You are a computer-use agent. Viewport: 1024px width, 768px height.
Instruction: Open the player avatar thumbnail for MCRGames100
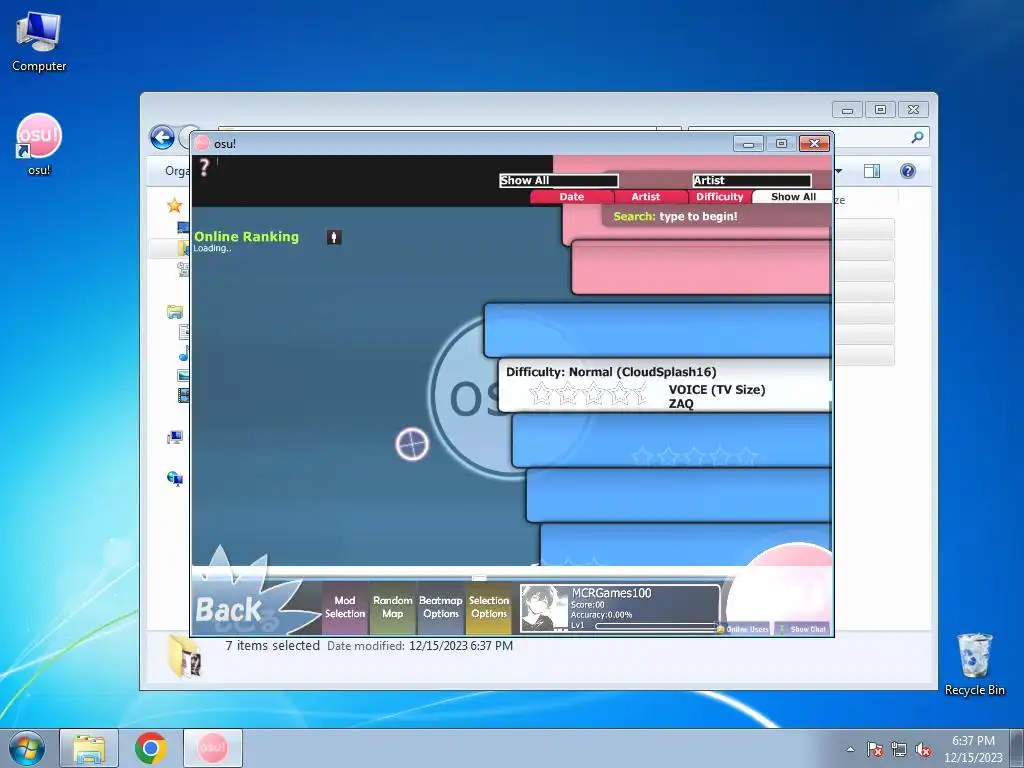tap(543, 608)
